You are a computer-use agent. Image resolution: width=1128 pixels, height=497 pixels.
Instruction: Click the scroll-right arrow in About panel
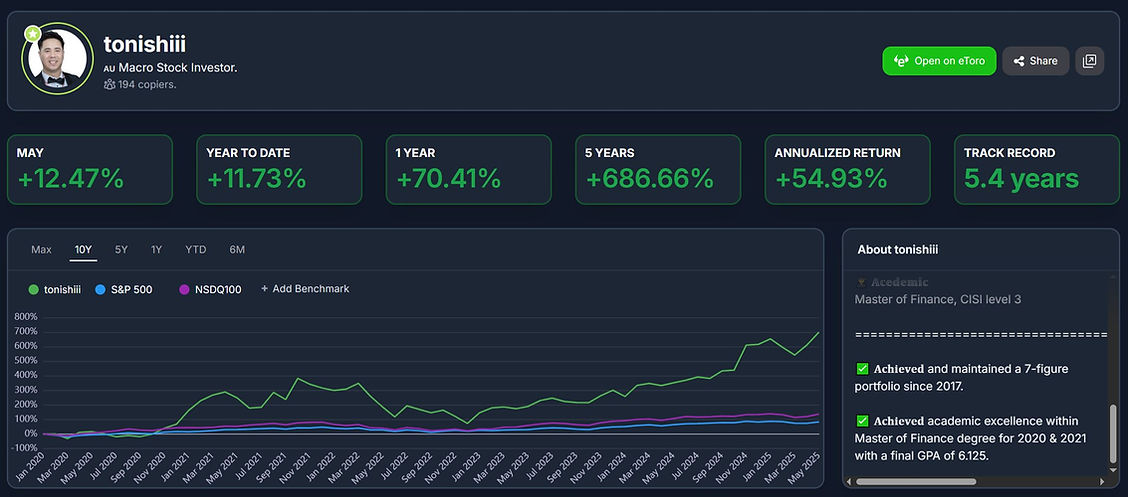(1104, 481)
